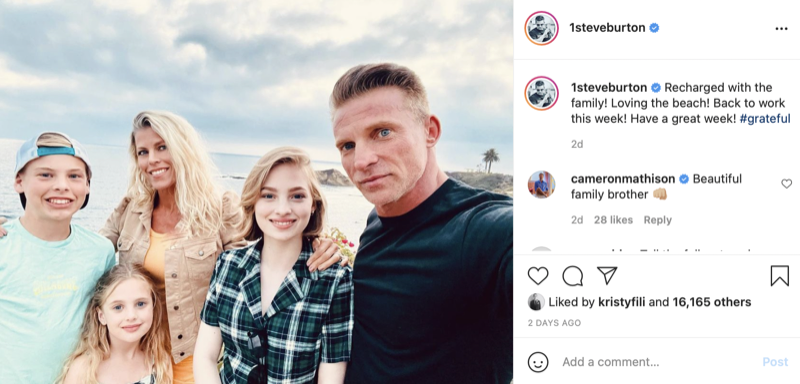Open 1steveburton profile picture in header

(x=541, y=28)
